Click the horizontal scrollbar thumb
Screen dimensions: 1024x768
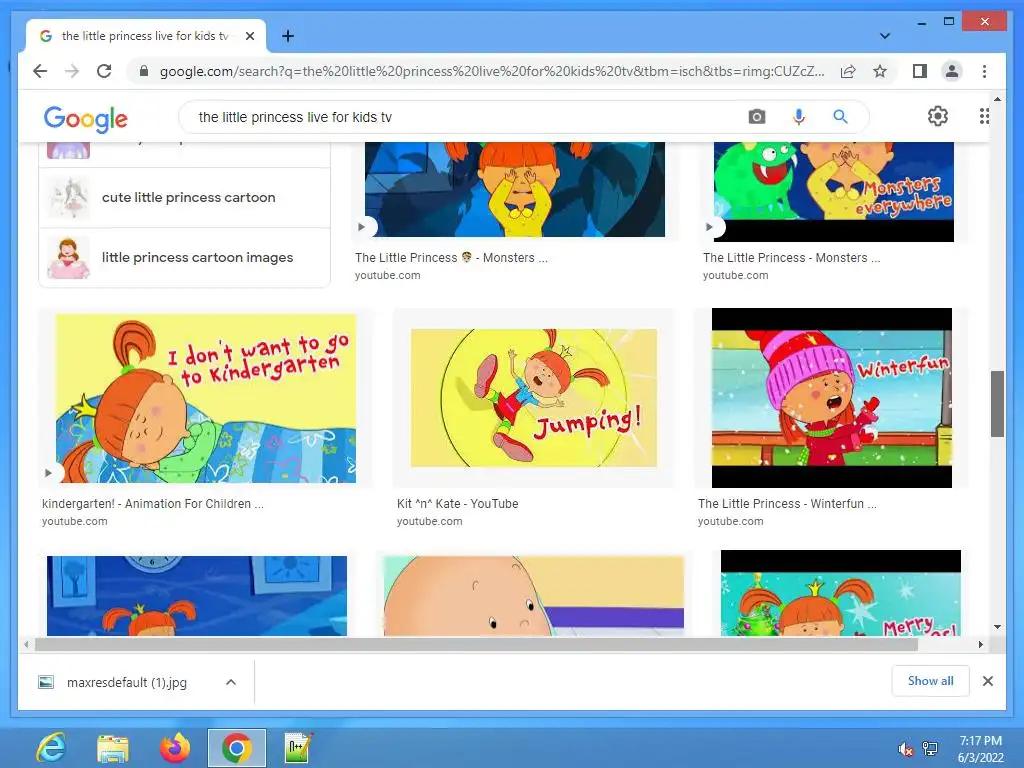coord(476,645)
